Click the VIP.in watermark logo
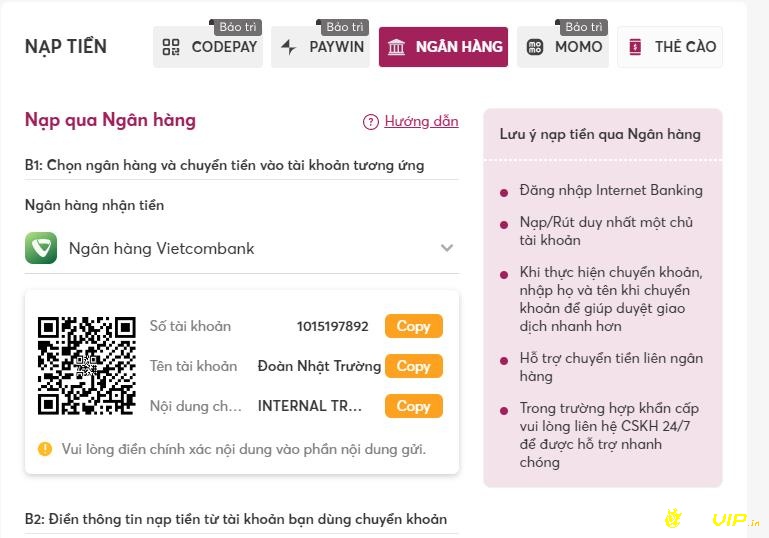Image resolution: width=769 pixels, height=538 pixels. [x=712, y=519]
